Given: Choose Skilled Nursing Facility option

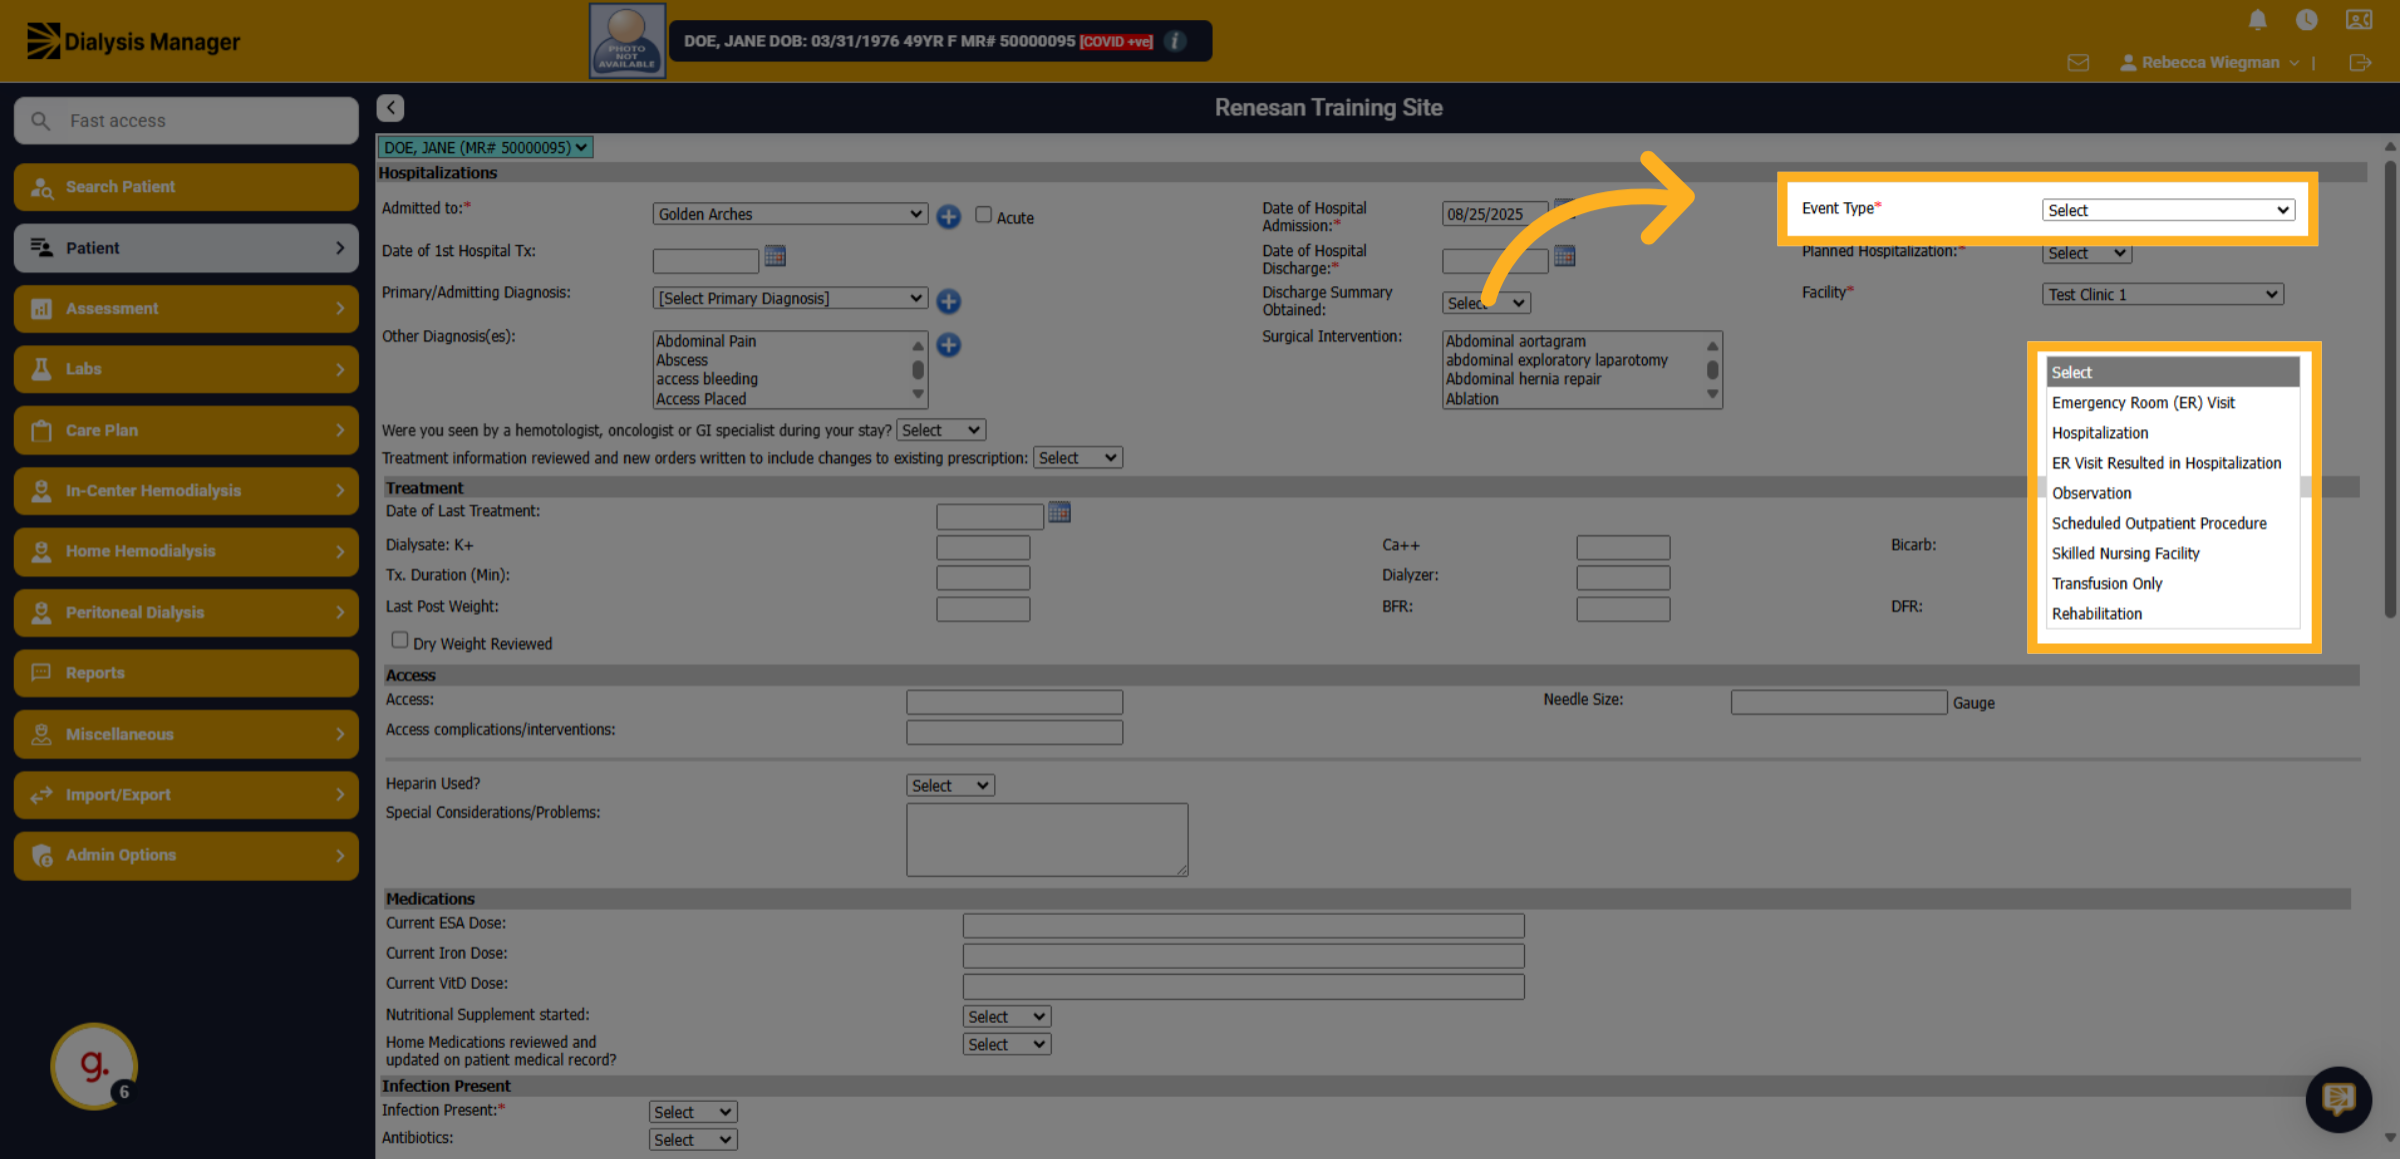Looking at the screenshot, I should pos(2173,553).
